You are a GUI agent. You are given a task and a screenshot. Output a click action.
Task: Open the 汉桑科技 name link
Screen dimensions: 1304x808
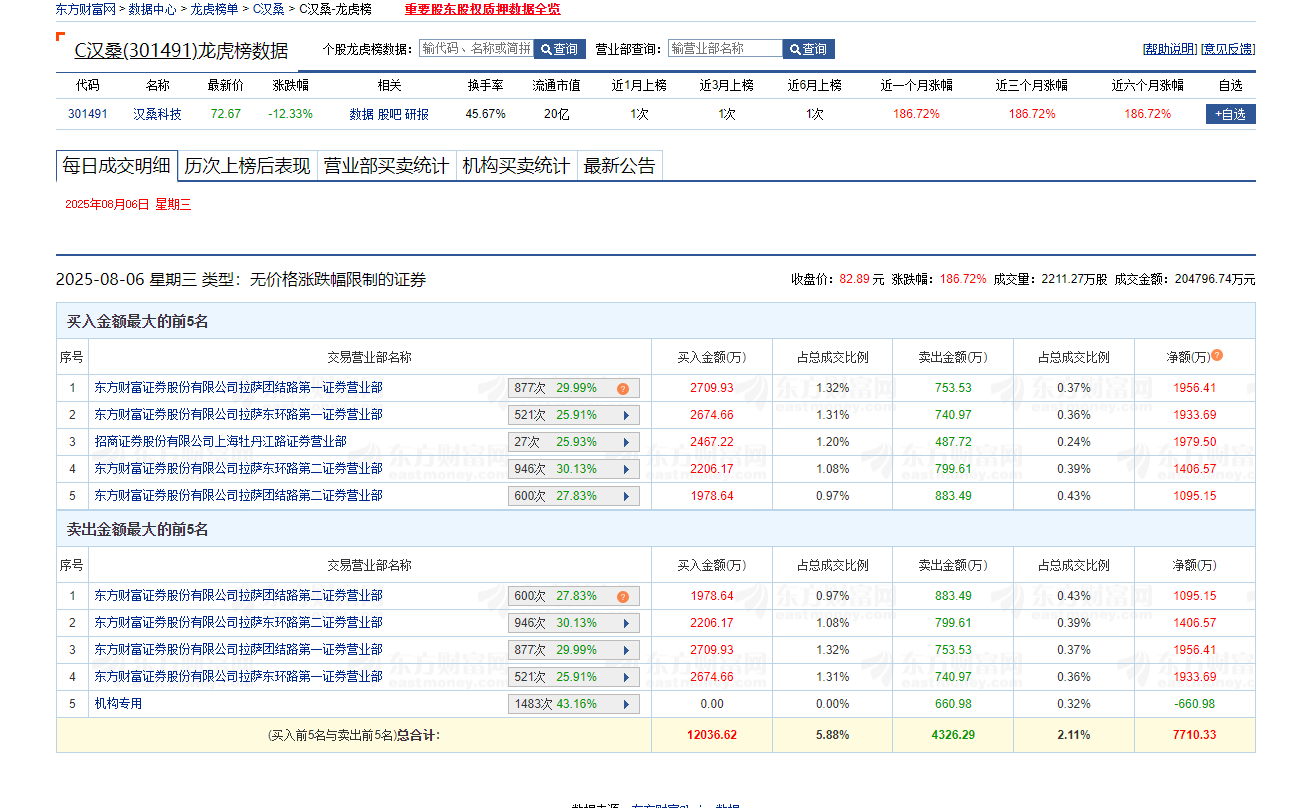(x=158, y=114)
